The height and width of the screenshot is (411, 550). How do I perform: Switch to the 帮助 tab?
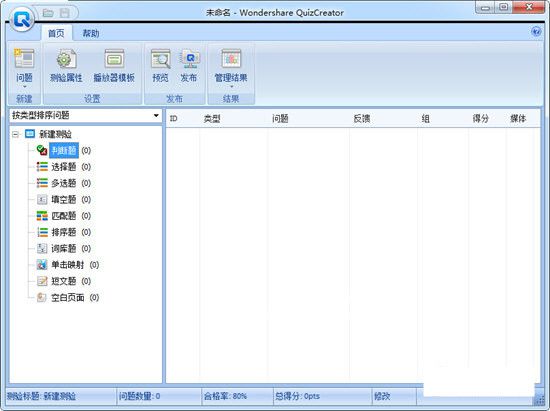(x=91, y=33)
